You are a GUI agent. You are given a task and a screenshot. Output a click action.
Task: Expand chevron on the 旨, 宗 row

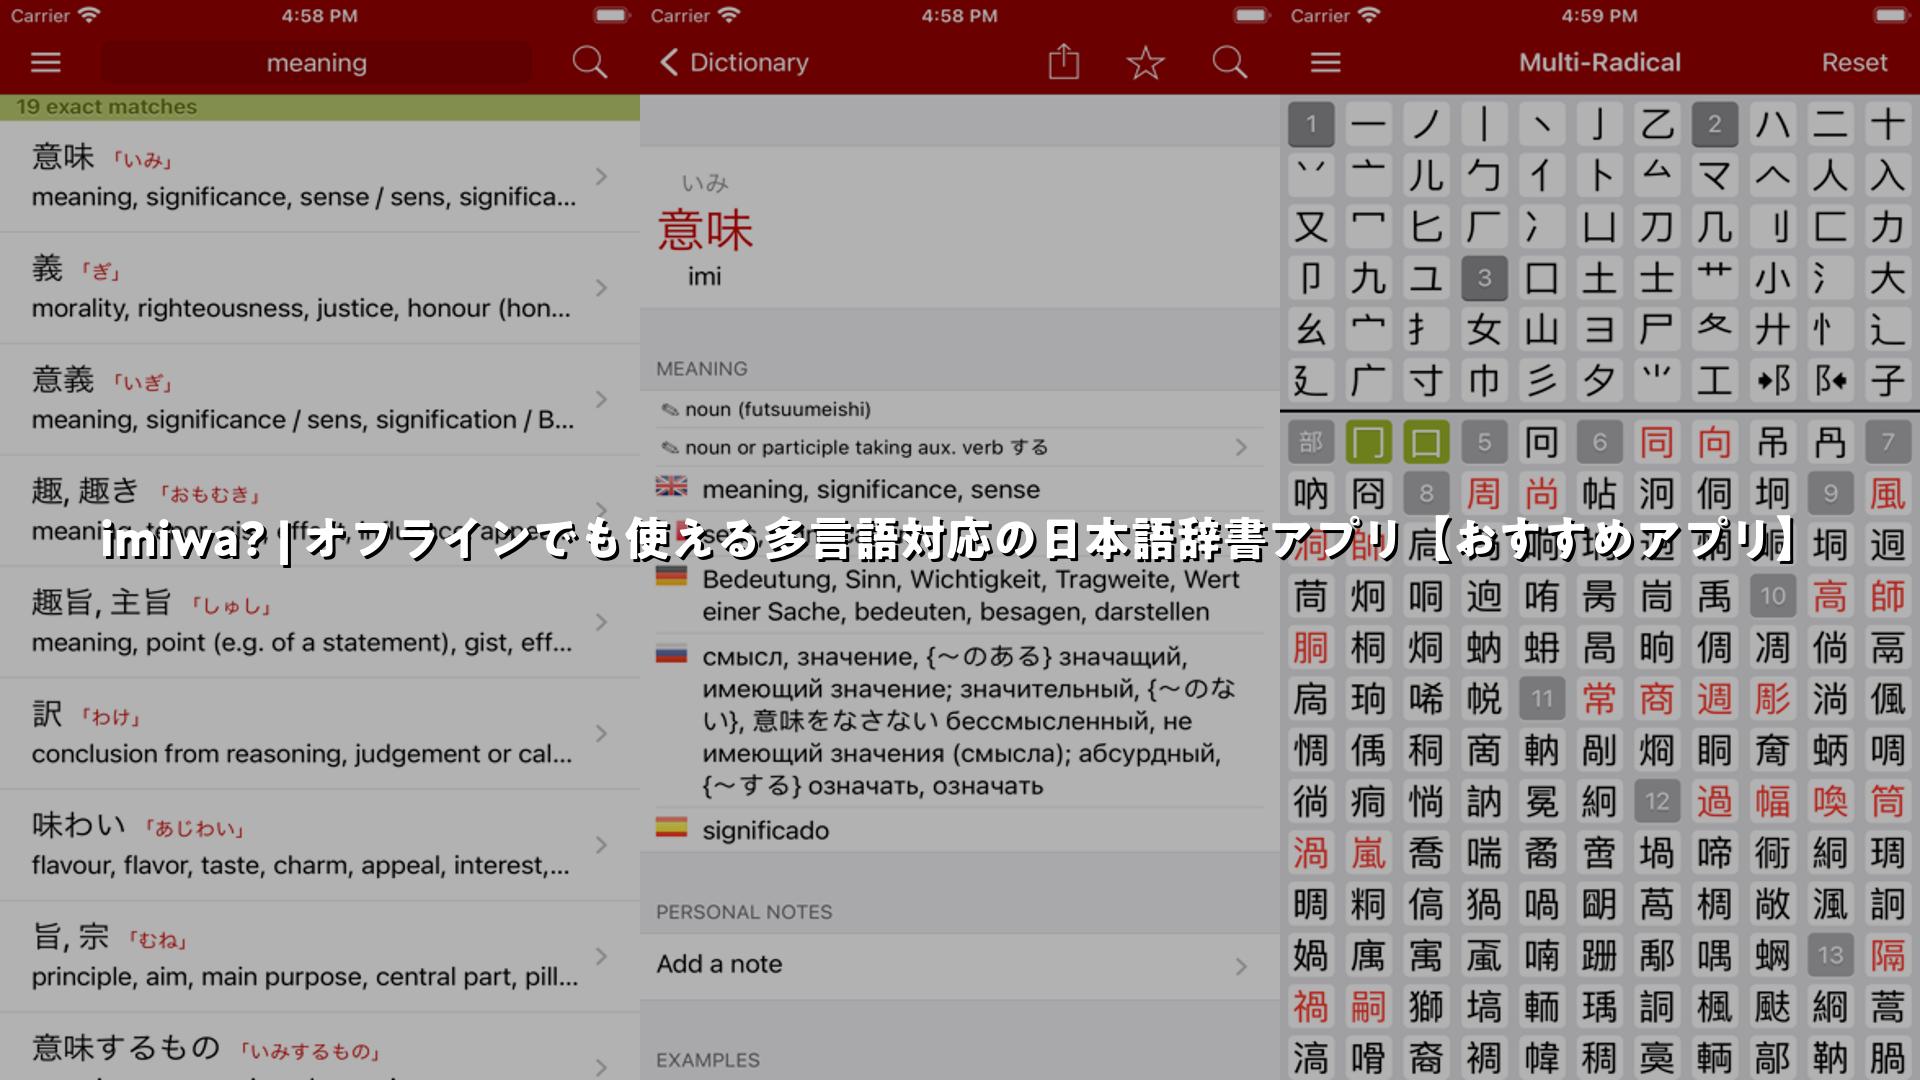(601, 957)
